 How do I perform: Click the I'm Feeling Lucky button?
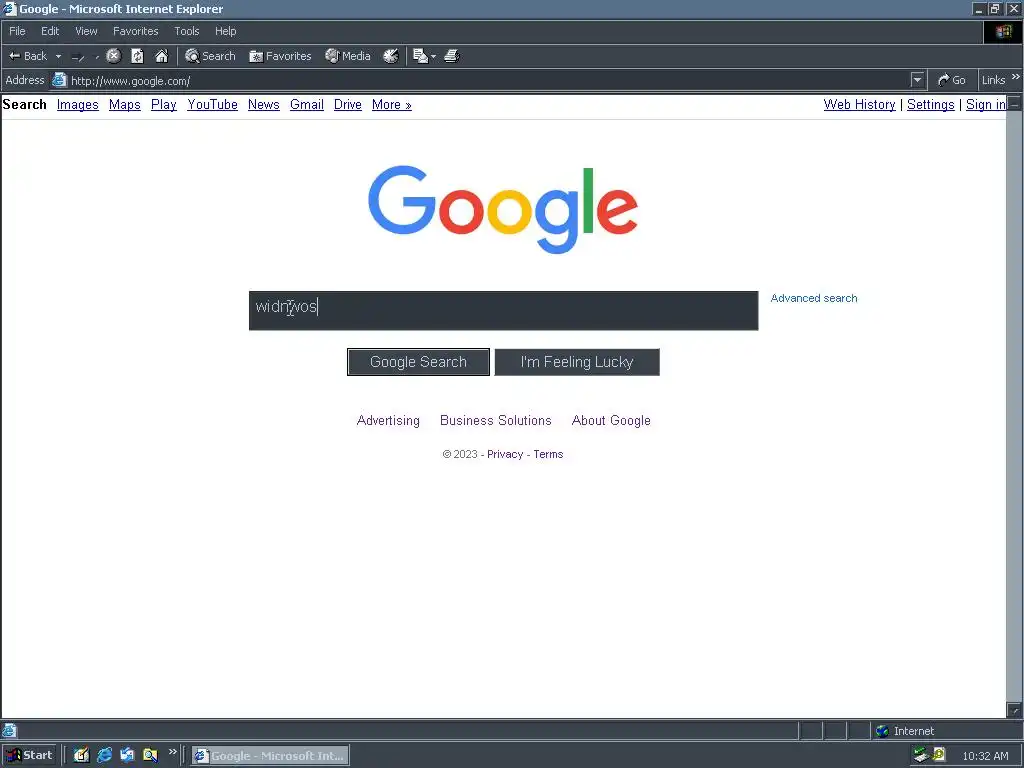point(577,362)
